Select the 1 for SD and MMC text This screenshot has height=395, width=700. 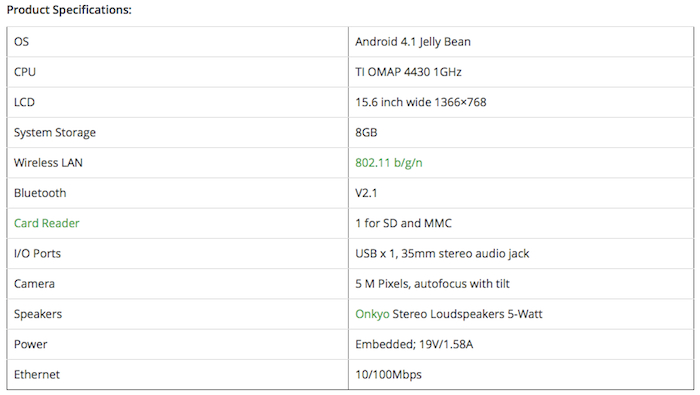(x=404, y=223)
